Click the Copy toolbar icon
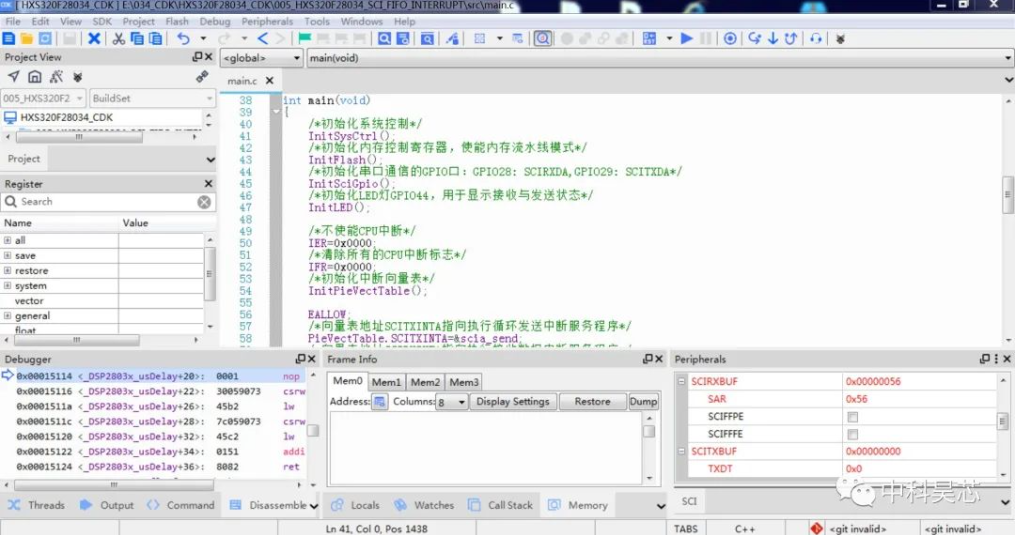The width and height of the screenshot is (1015, 535). point(137,39)
